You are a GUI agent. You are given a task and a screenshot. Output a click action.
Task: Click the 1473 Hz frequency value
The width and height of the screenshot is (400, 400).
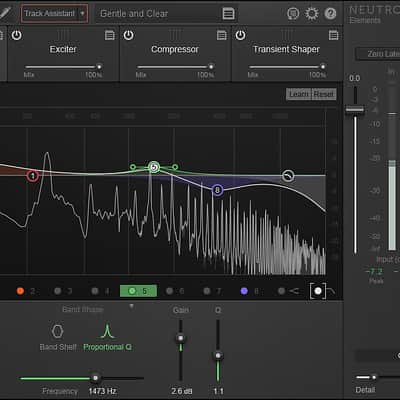pos(103,391)
